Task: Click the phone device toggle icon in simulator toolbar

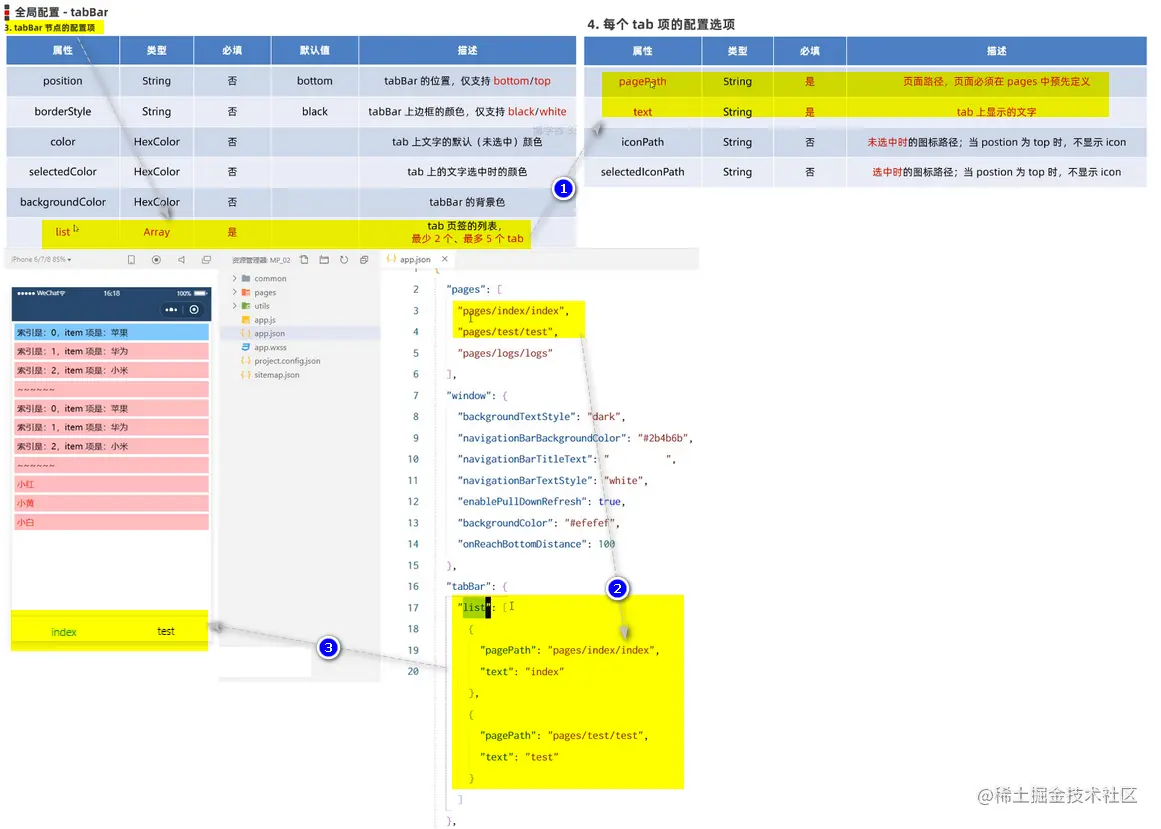Action: (131, 260)
